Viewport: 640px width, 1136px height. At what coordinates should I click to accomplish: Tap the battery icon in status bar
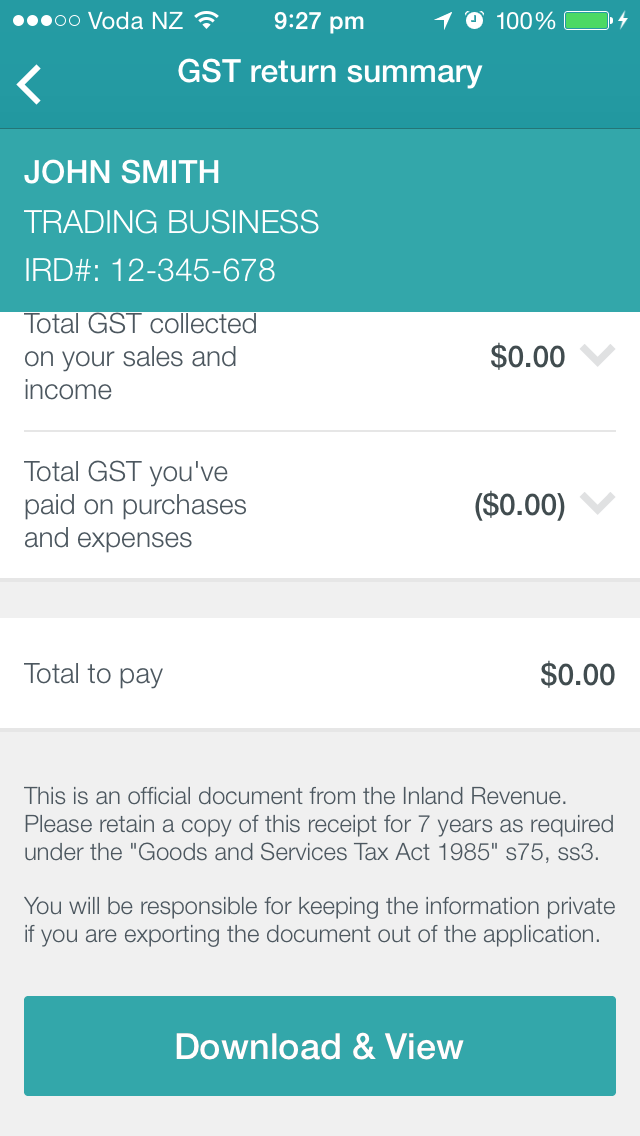click(x=588, y=21)
